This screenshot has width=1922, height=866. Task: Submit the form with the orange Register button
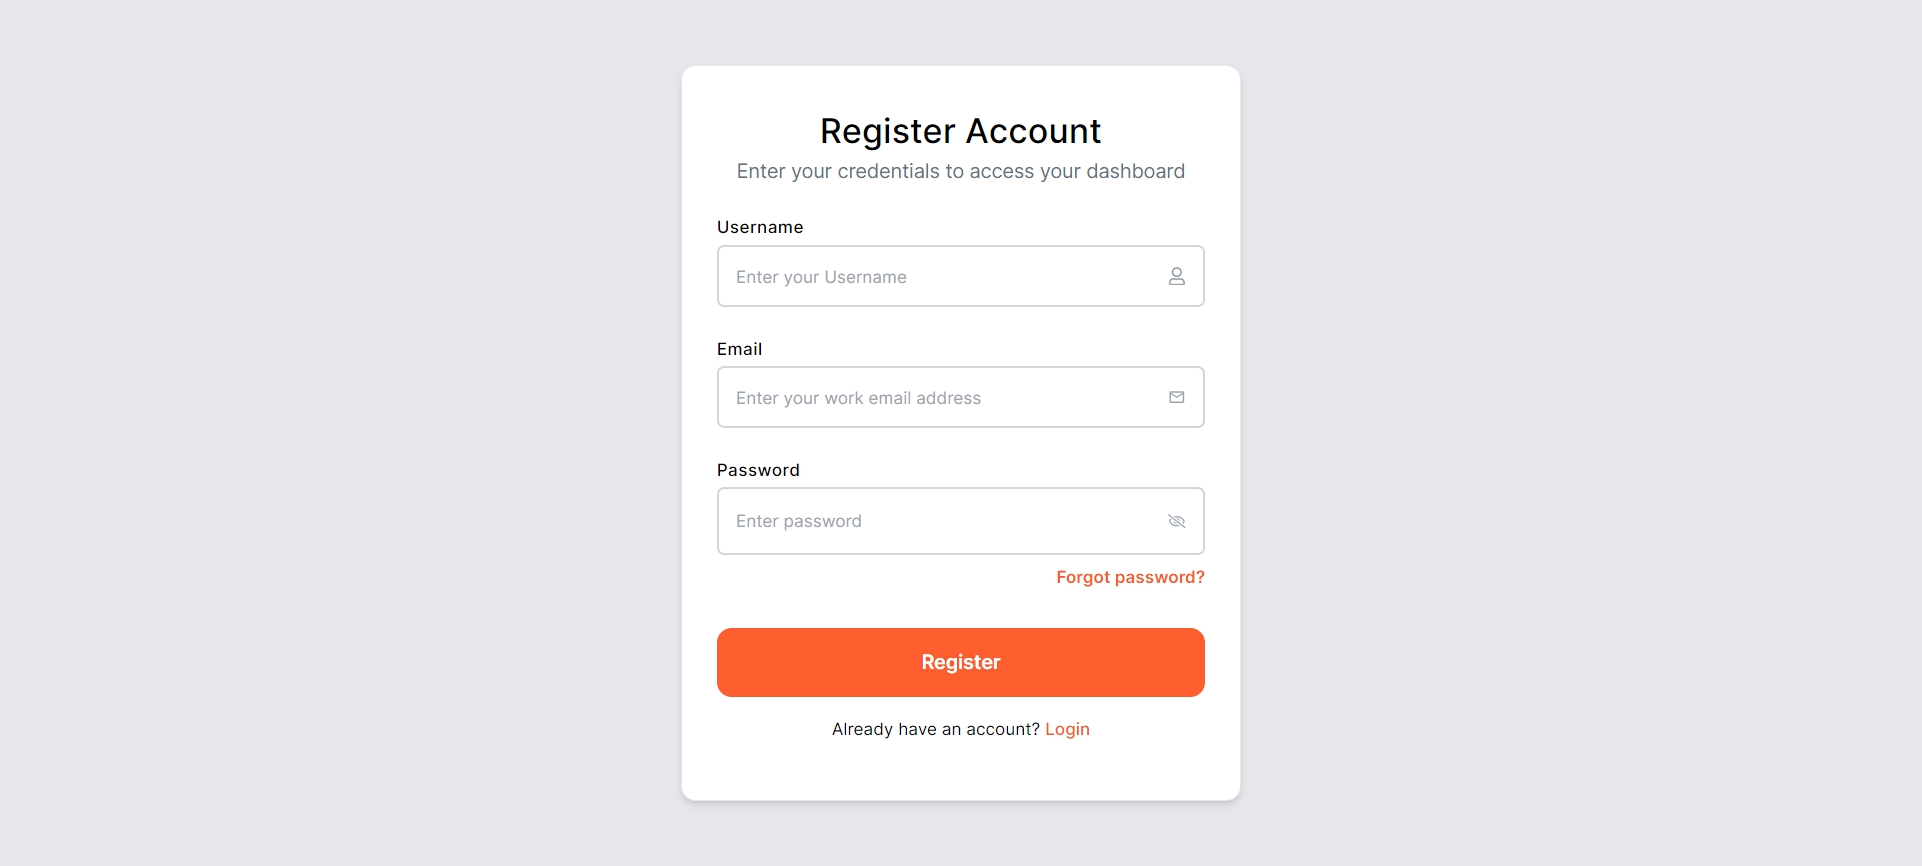tap(960, 662)
